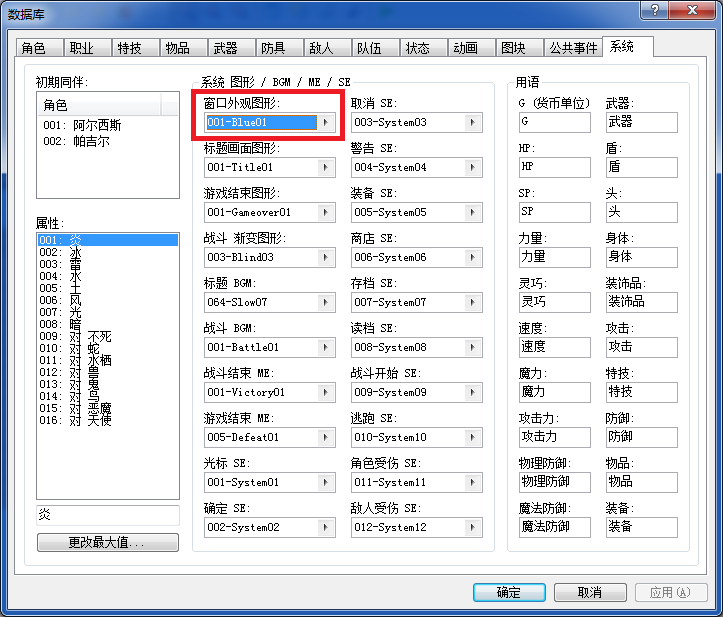Open the 逃跑 SE arrow for 010-System10
Viewport: 723px width, 617px height.
pyautogui.click(x=473, y=437)
